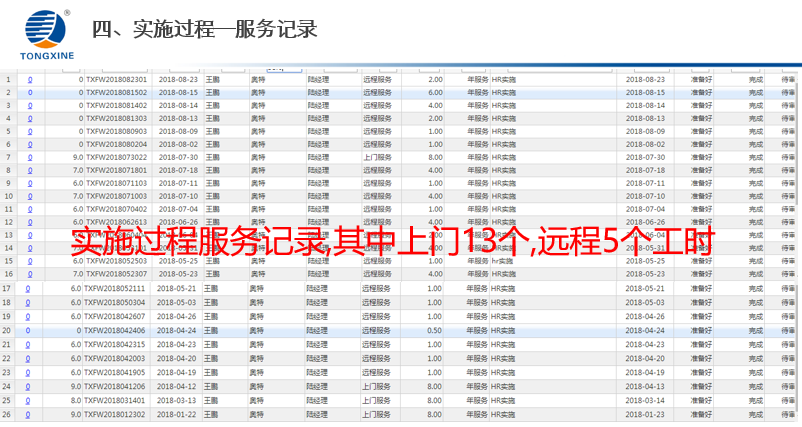This screenshot has width=802, height=427.
Task: Click service number TXFW2018042406
Action: (116, 330)
